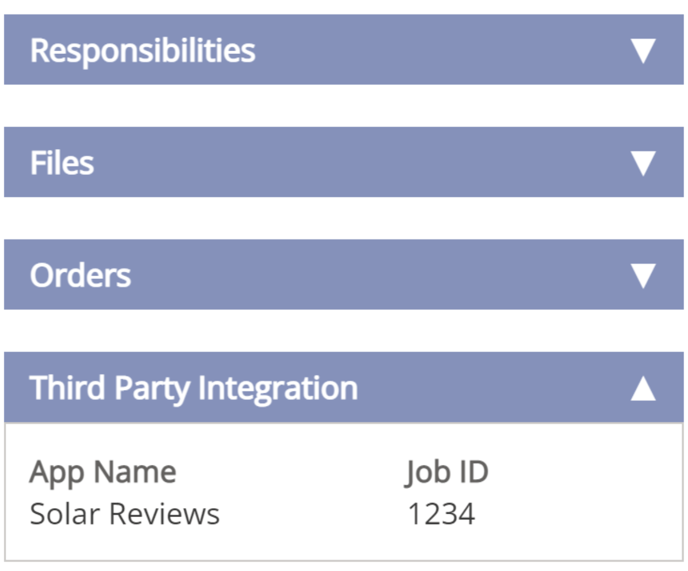The height and width of the screenshot is (571, 688).
Task: Click white gap between Files and Orders
Action: [344, 218]
